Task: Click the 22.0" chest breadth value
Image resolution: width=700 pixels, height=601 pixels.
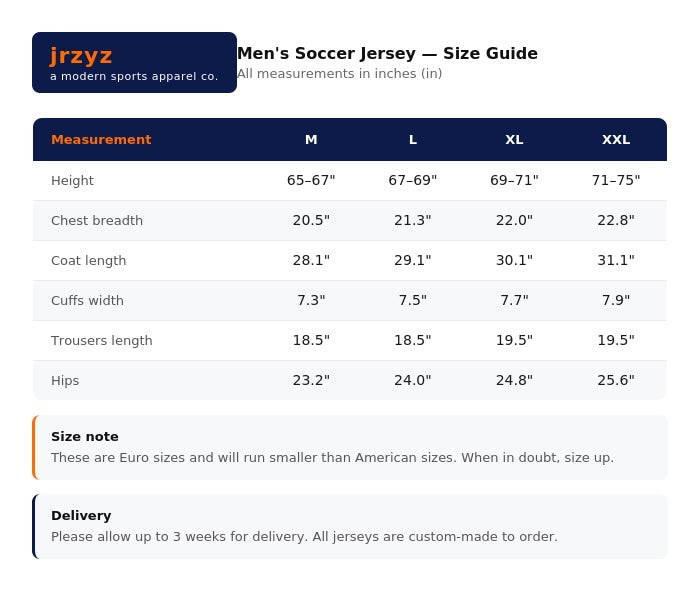Action: pos(514,221)
